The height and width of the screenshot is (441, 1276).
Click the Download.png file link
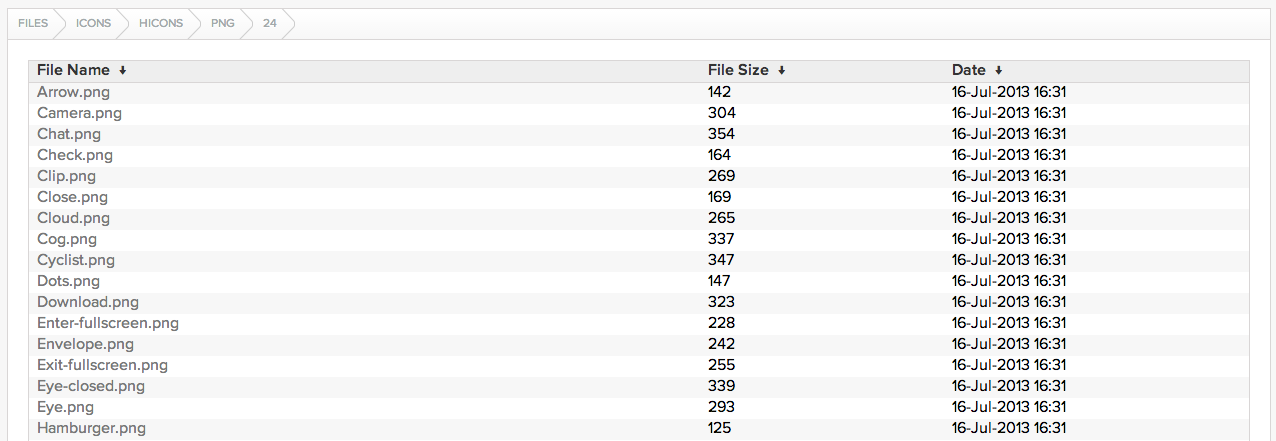88,302
